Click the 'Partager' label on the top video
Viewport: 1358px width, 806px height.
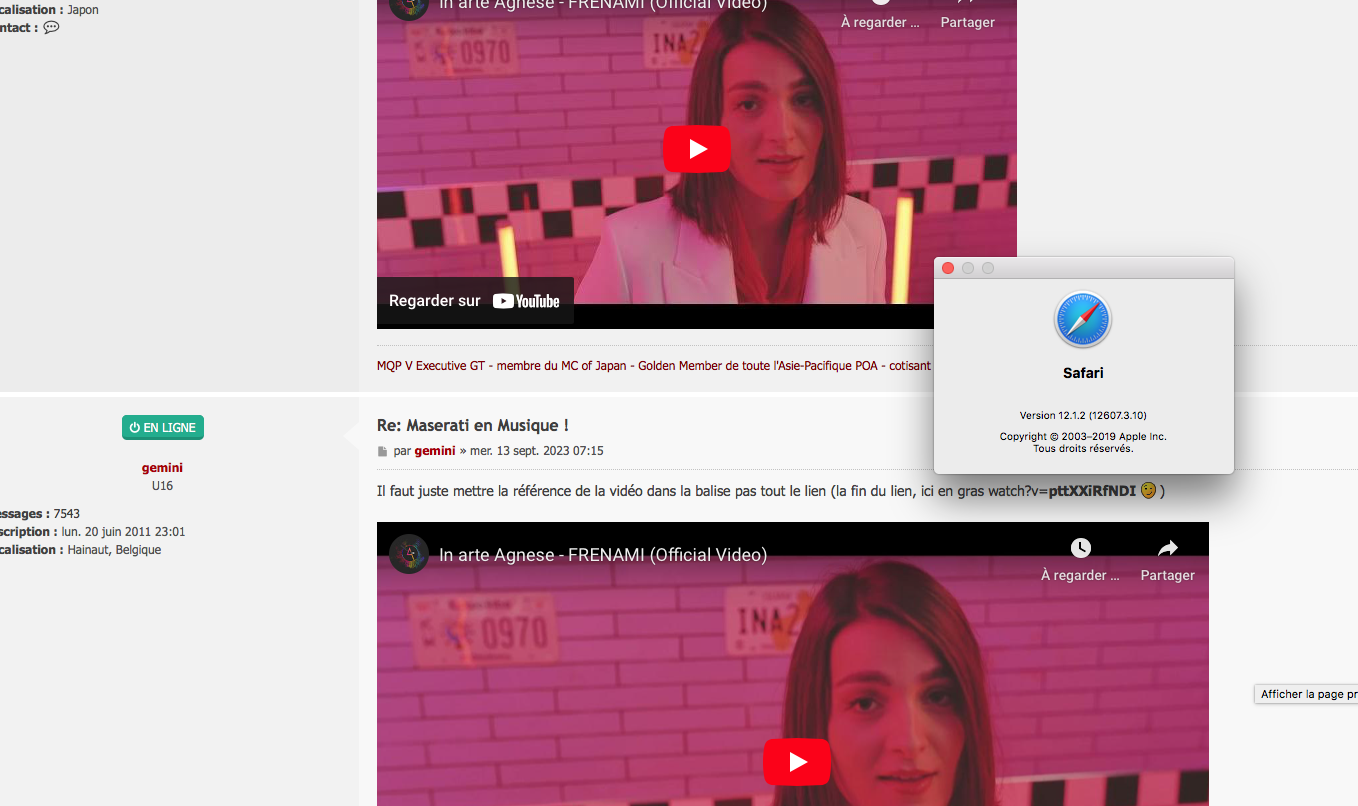click(967, 22)
